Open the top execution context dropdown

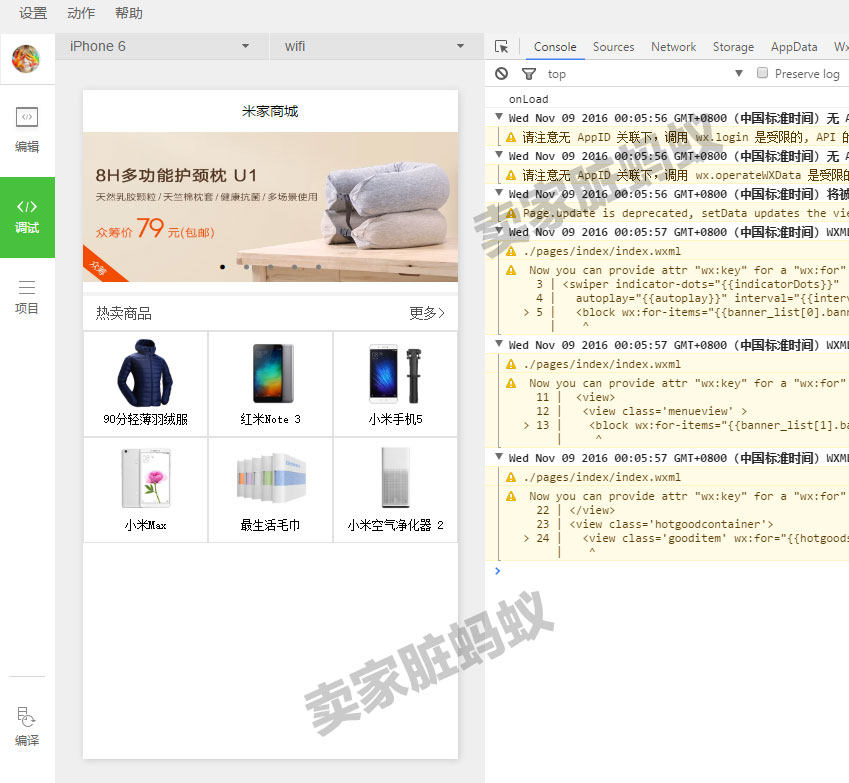(x=644, y=74)
